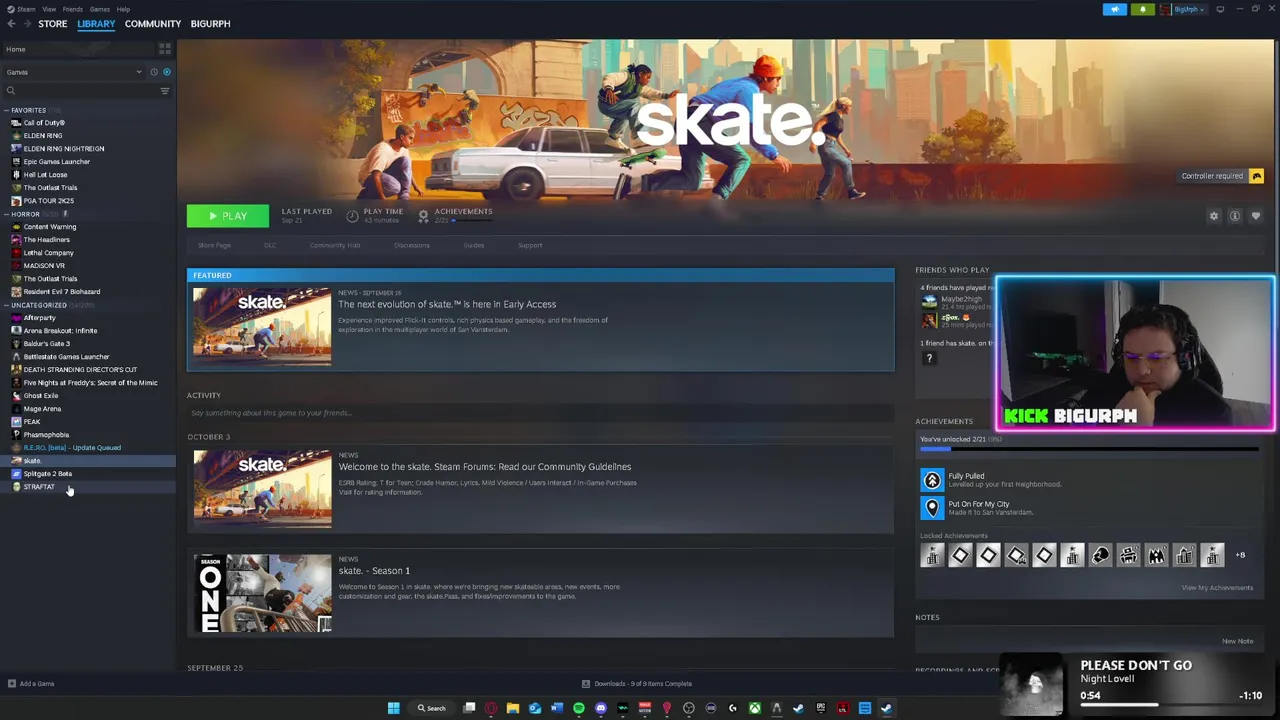Switch to the STORE tab

[x=53, y=24]
